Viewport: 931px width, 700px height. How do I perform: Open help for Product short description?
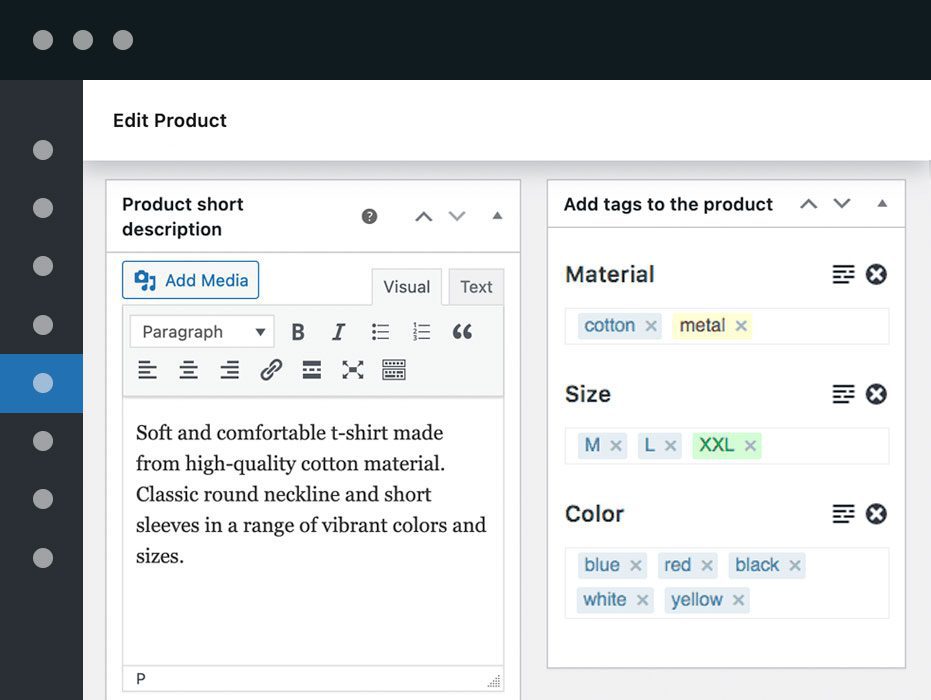(x=369, y=216)
